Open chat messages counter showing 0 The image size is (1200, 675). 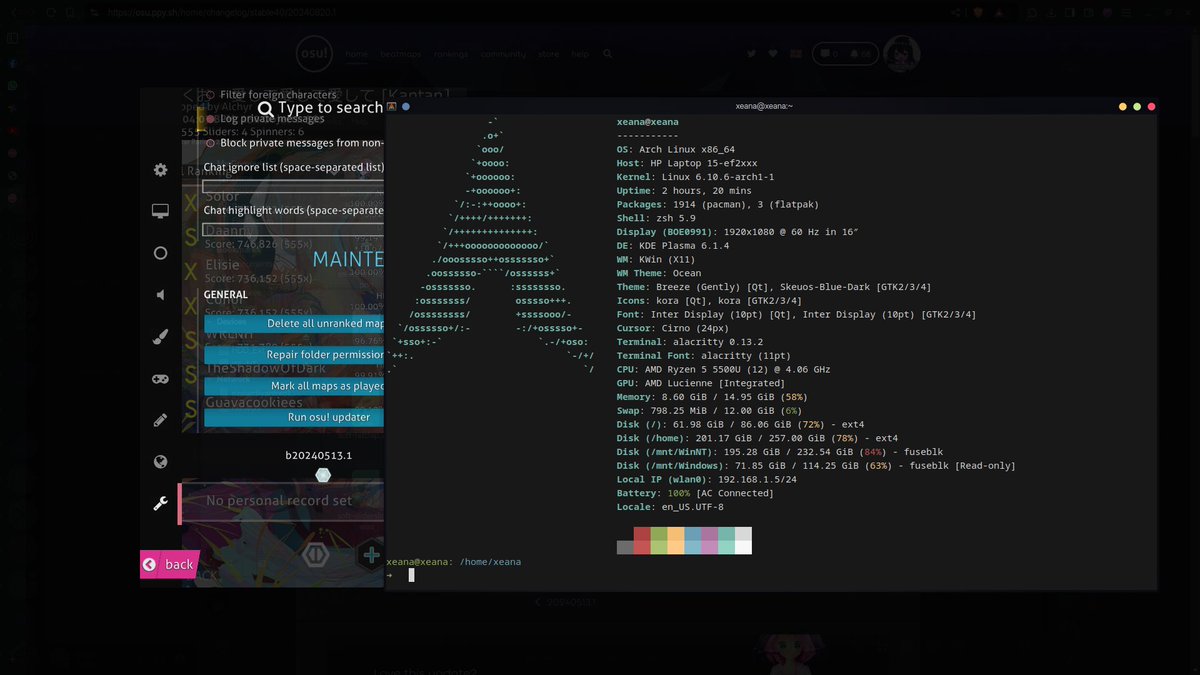click(x=829, y=54)
